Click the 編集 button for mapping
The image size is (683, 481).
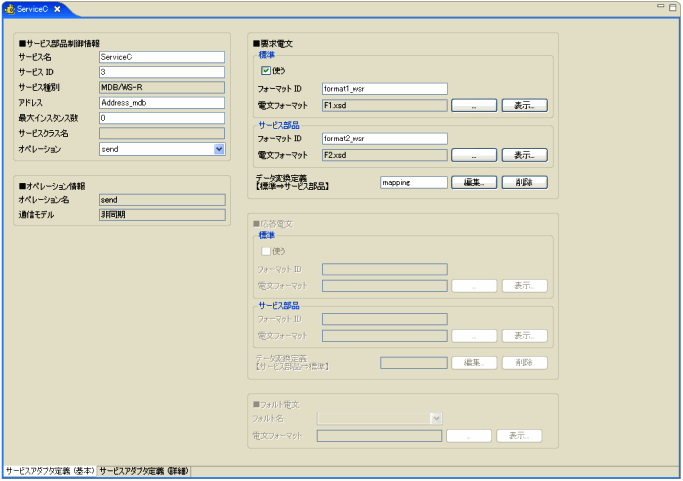pos(474,182)
